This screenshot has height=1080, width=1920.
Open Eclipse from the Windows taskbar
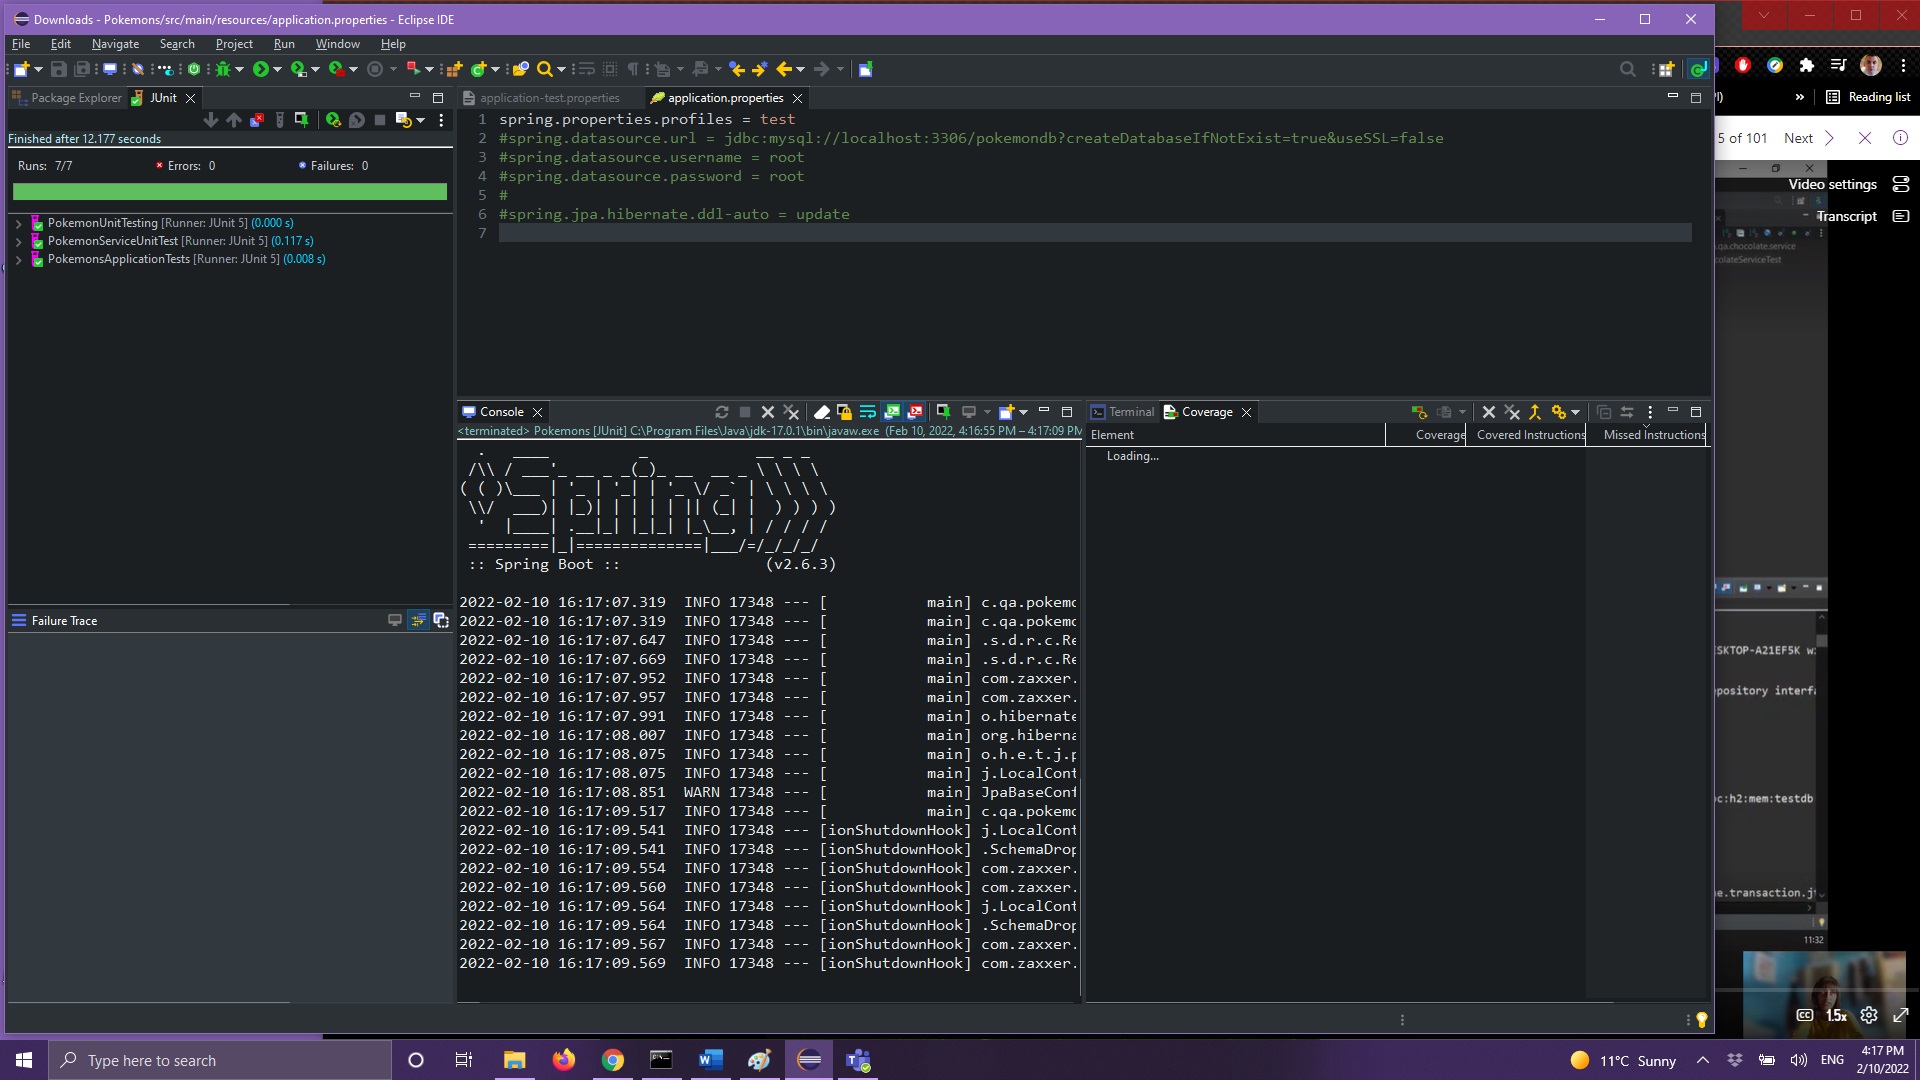pos(809,1060)
